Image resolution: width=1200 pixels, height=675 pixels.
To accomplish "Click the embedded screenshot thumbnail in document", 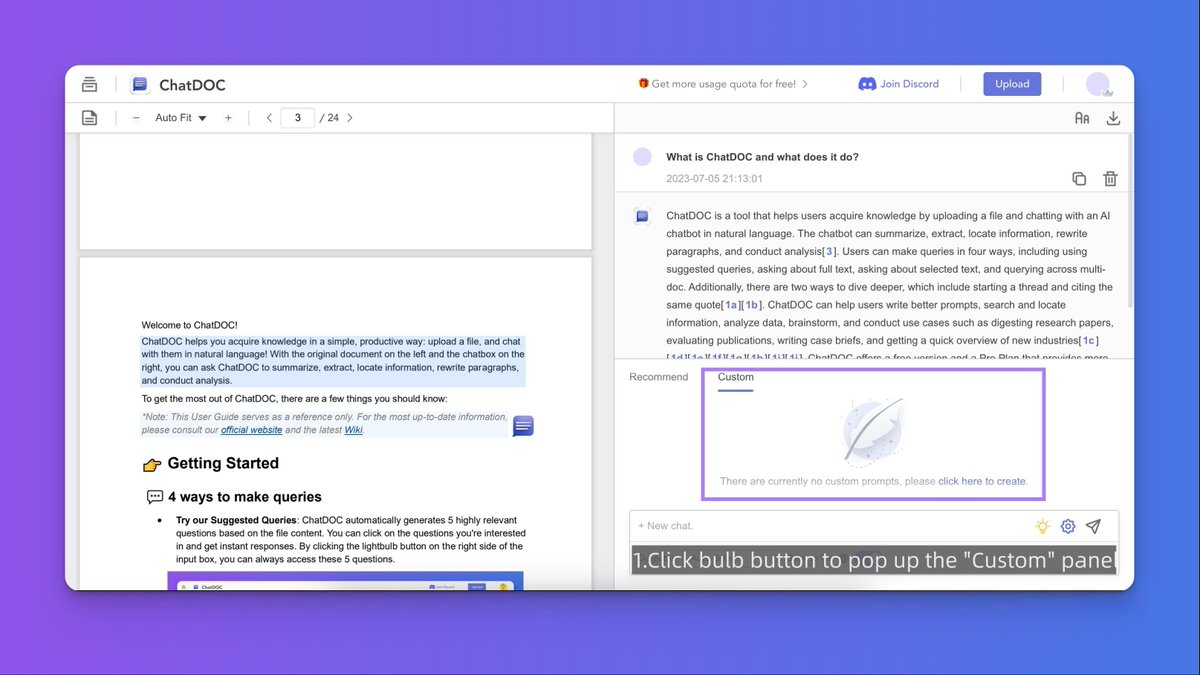I will tap(345, 581).
